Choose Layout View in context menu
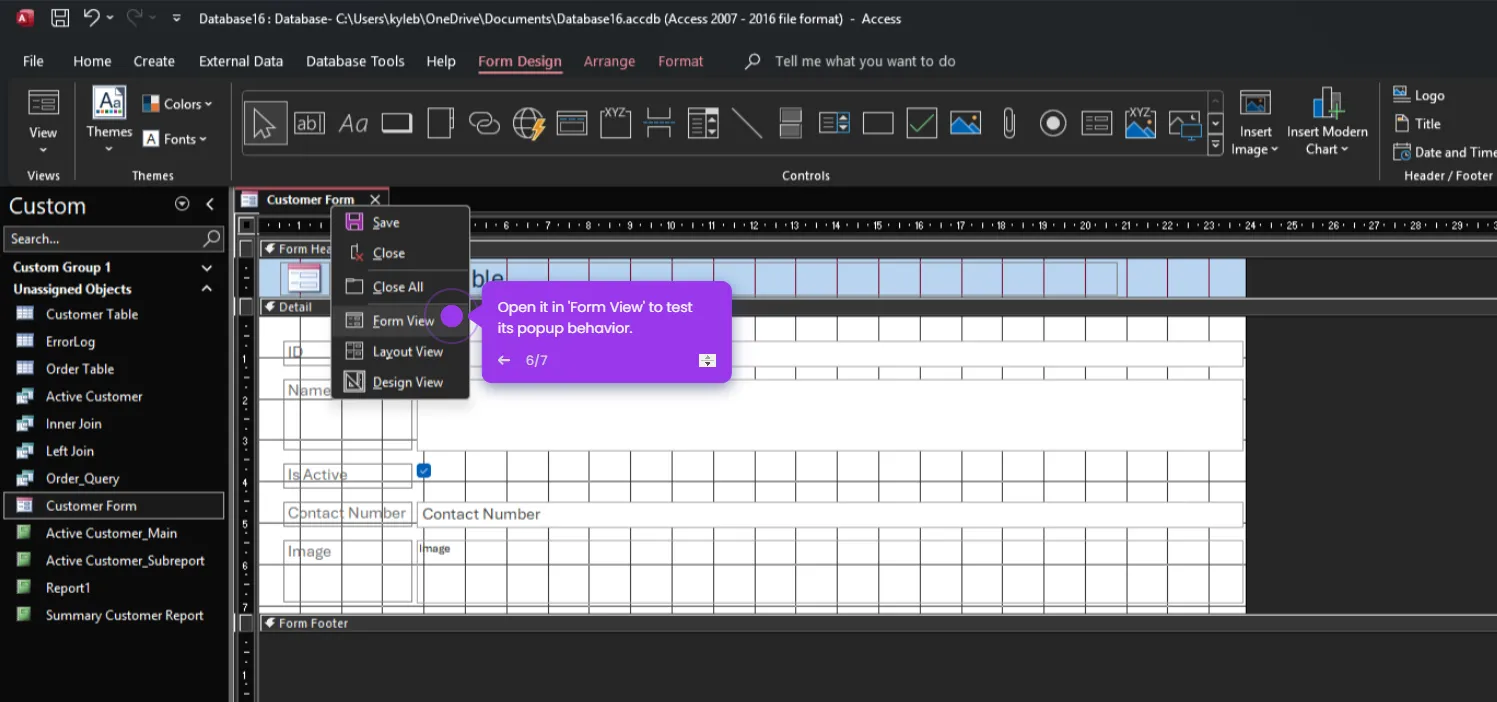Screen dimensions: 1497x702 (x=400, y=352)
